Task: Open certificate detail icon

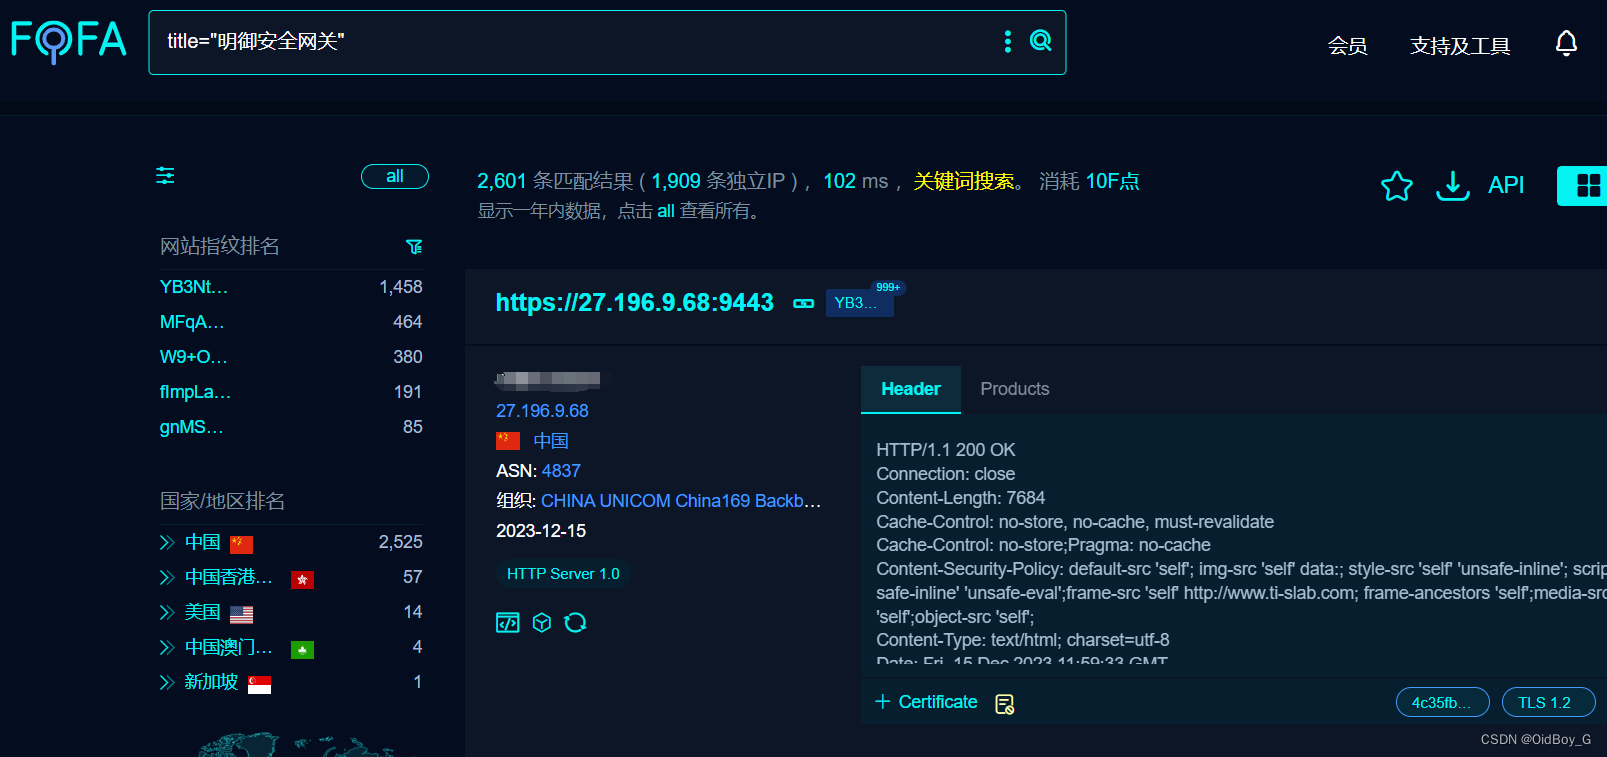Action: click(1005, 704)
